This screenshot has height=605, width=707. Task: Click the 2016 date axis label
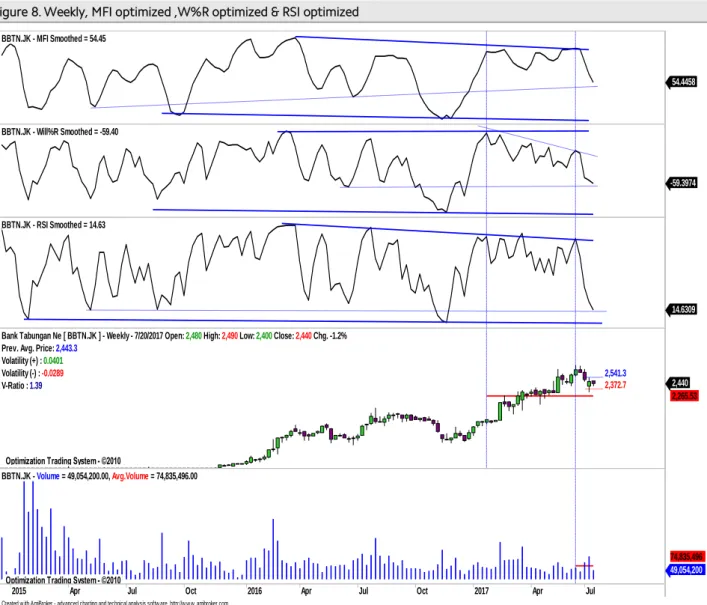click(x=254, y=591)
